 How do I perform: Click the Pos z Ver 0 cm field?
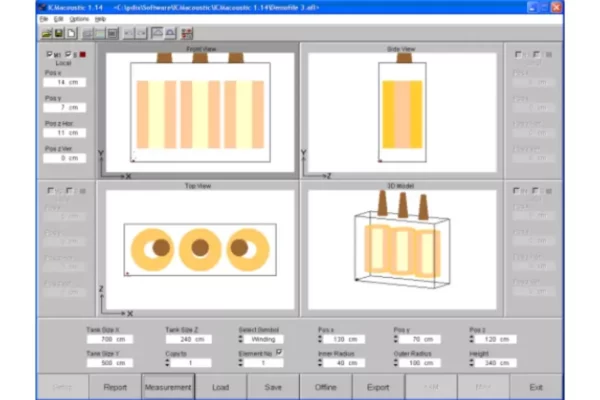pyautogui.click(x=65, y=158)
